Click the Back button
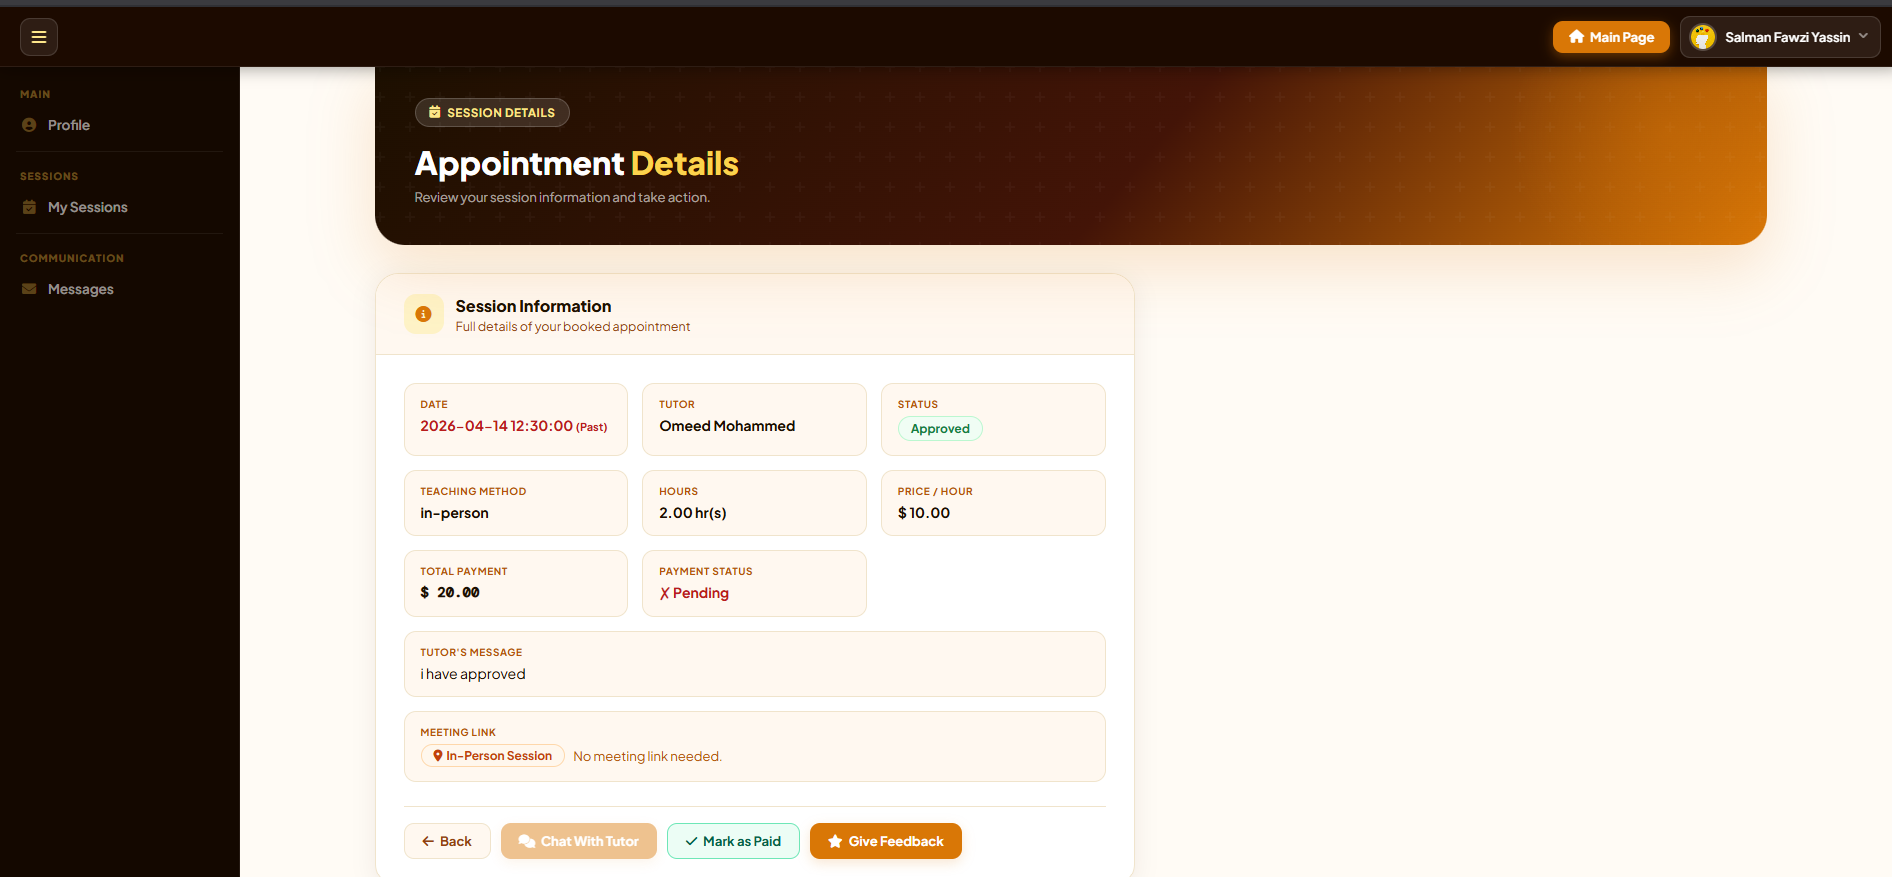This screenshot has height=877, width=1892. pos(447,841)
